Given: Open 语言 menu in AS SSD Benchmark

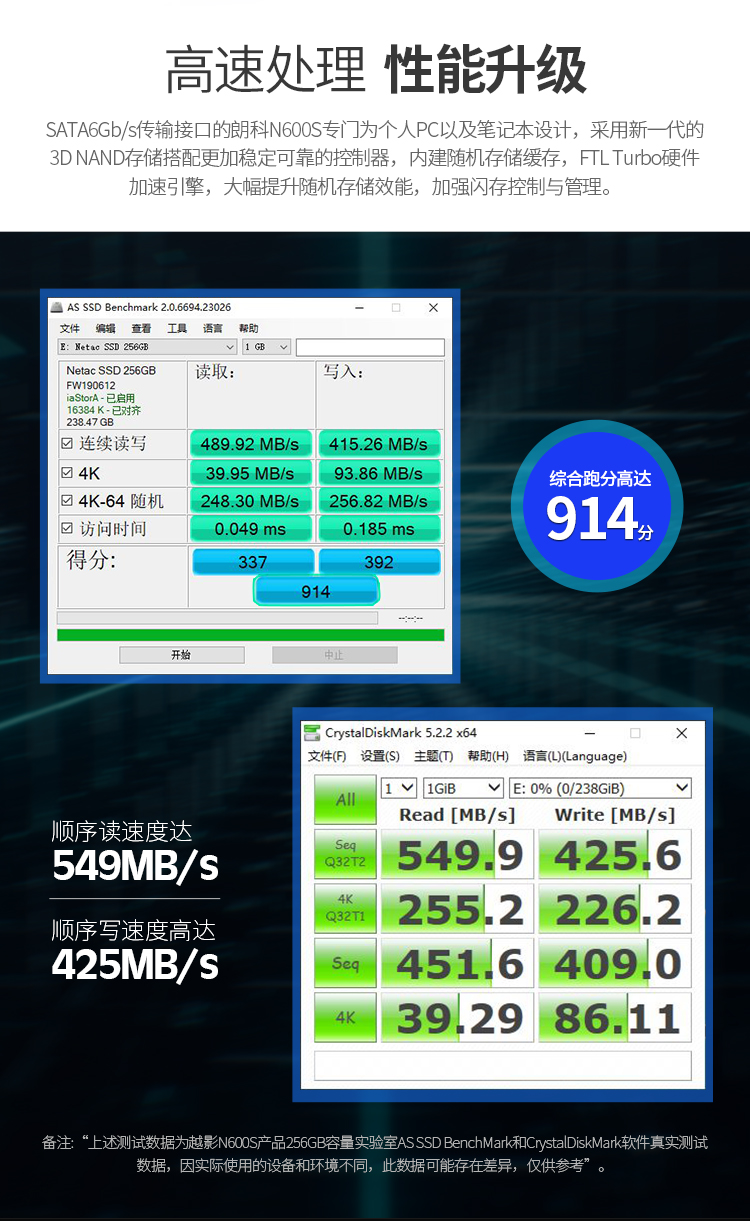Looking at the screenshot, I should (x=213, y=329).
